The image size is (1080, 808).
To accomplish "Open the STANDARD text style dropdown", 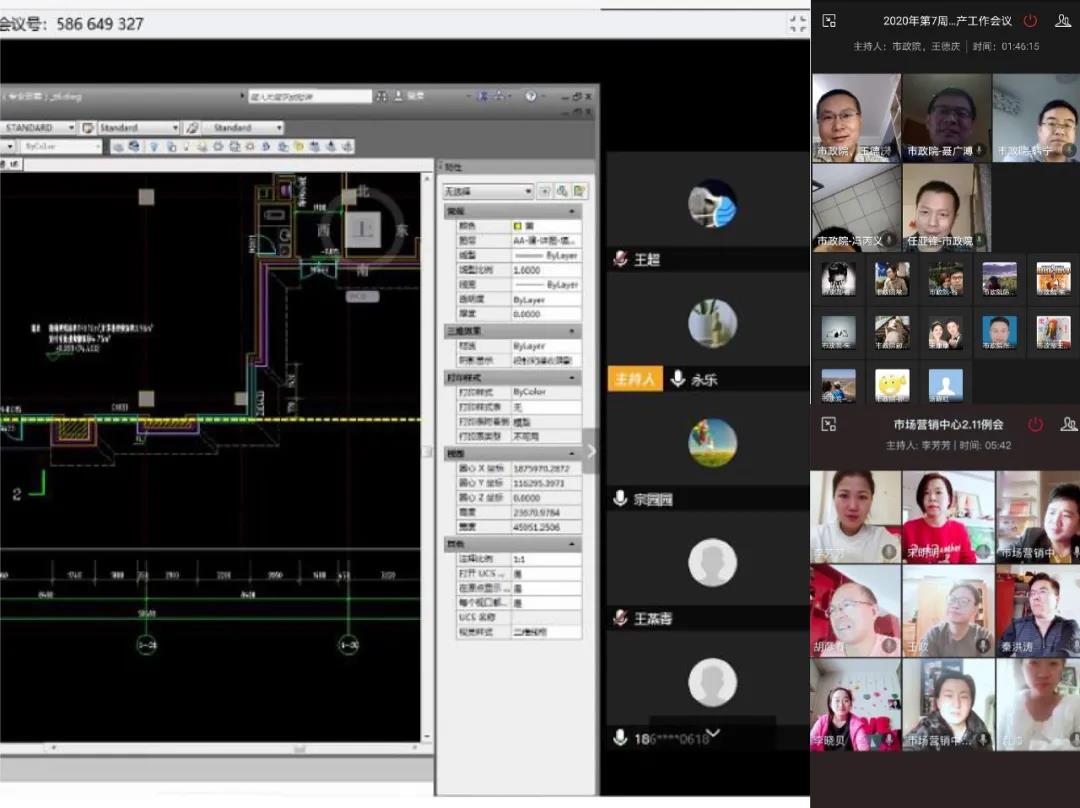I will coord(39,128).
